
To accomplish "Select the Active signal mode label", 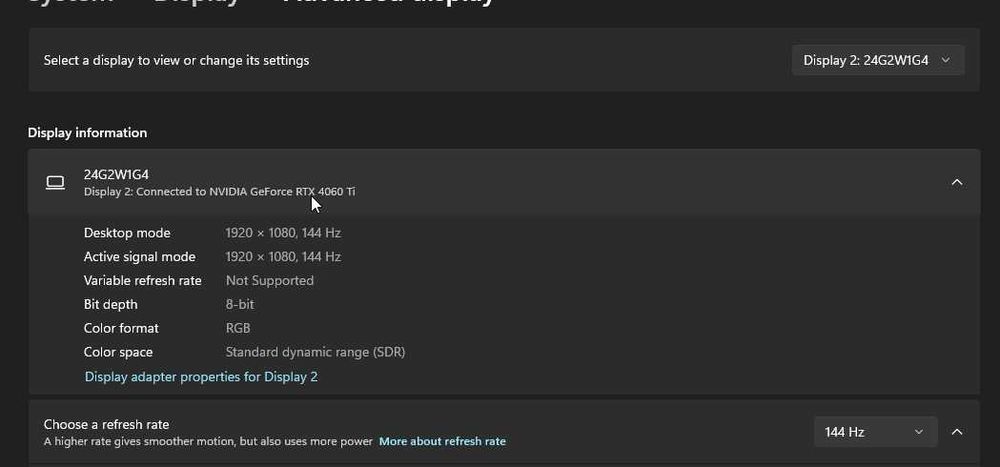I will coord(140,257).
